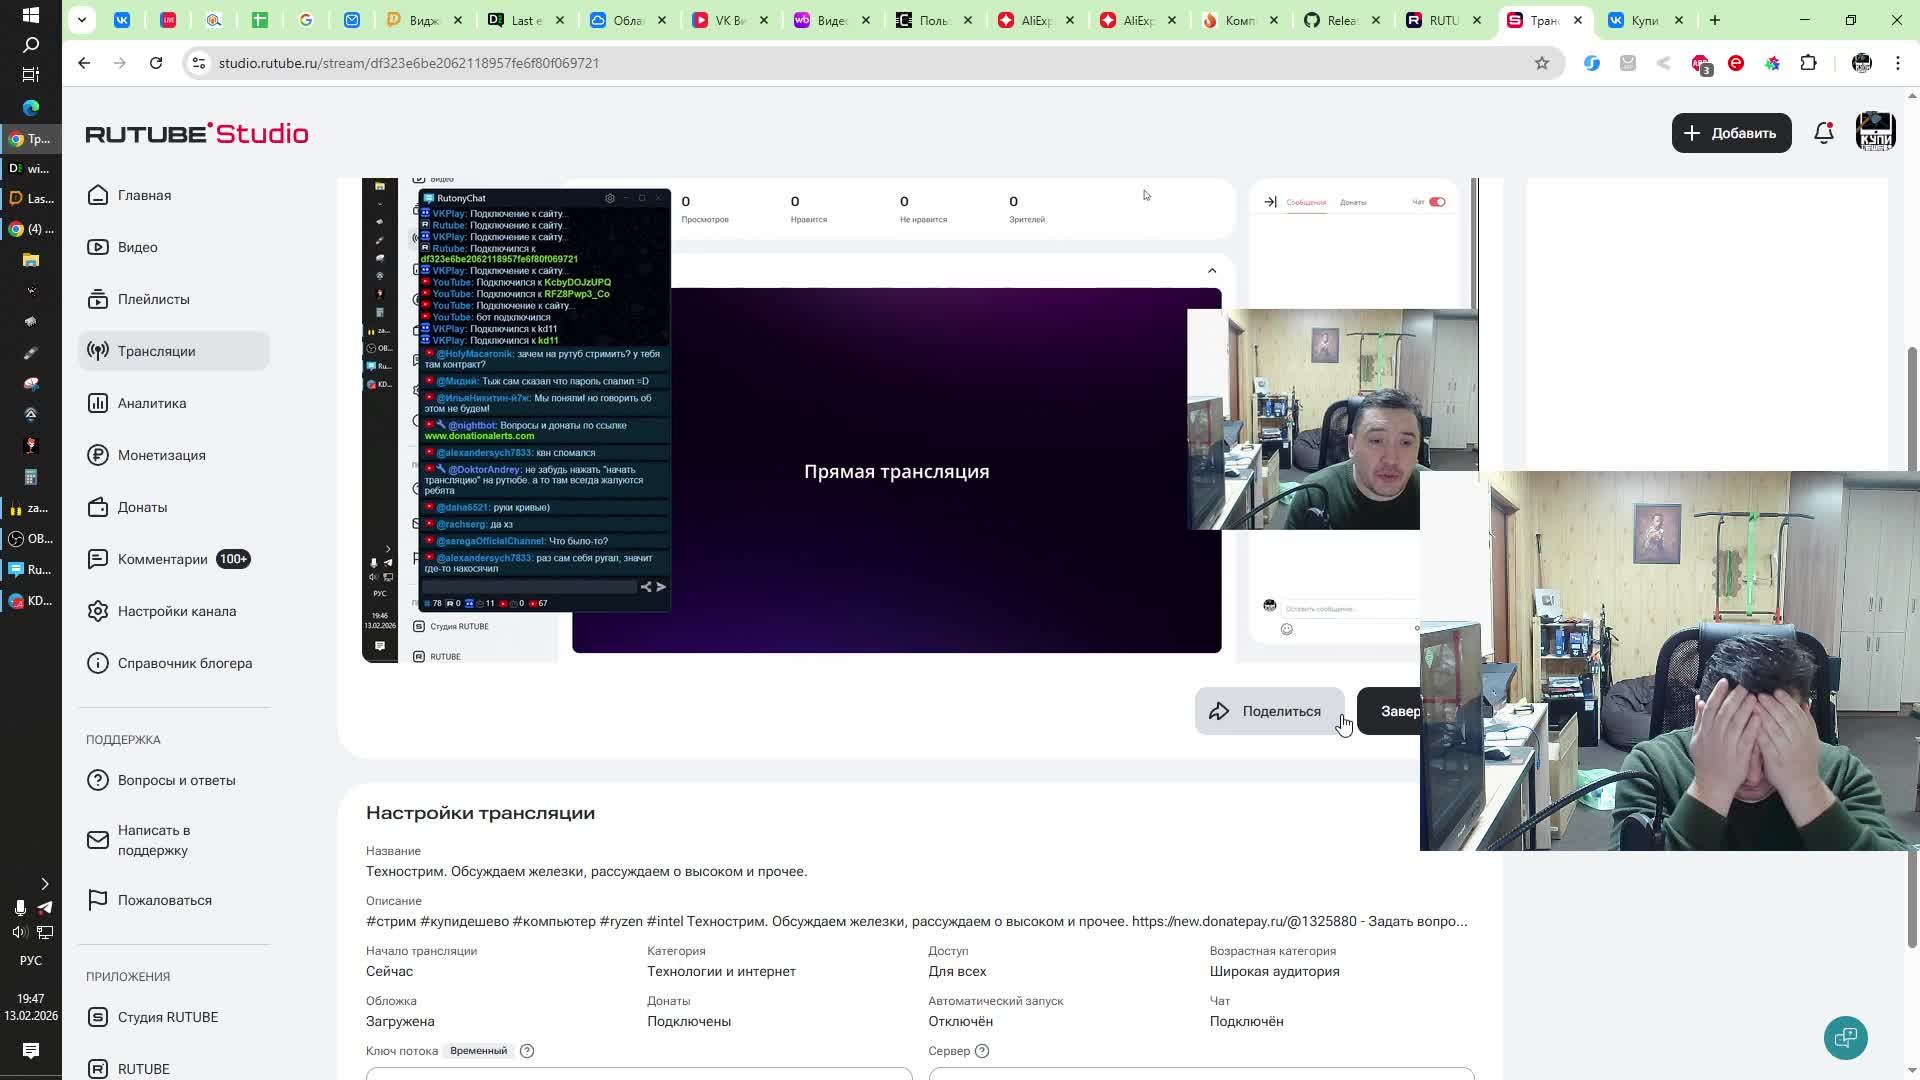This screenshot has width=1920, height=1080.
Task: Collapse the stream preview with chevron
Action: 1212,271
